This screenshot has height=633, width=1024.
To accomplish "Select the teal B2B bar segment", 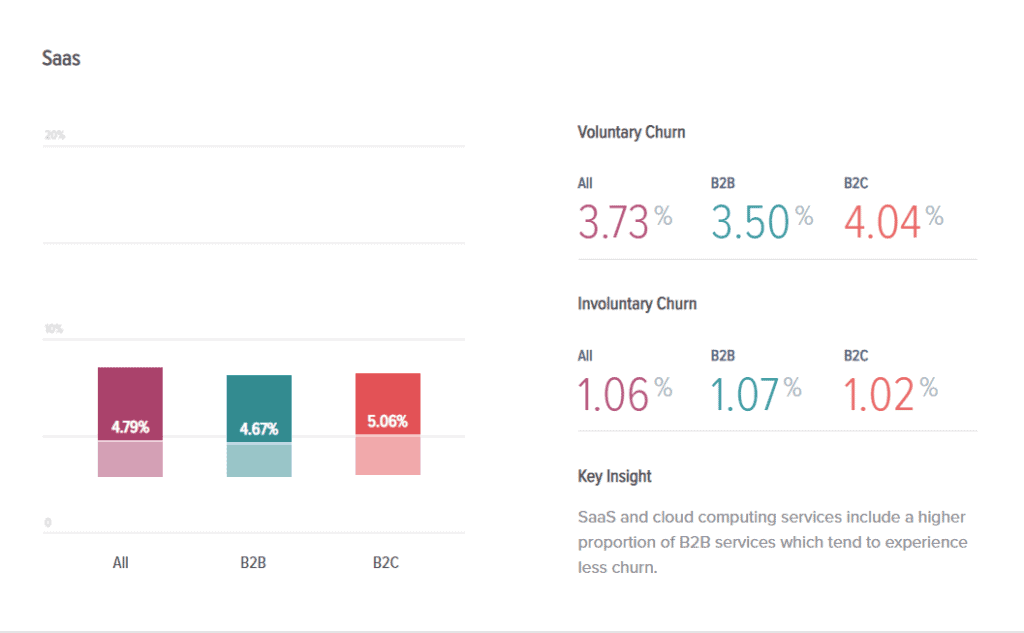I will click(259, 409).
